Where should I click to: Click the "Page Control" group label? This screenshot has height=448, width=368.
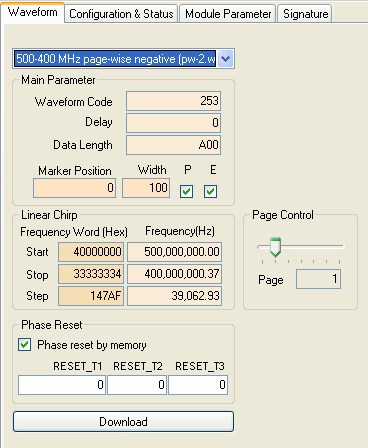pos(283,215)
